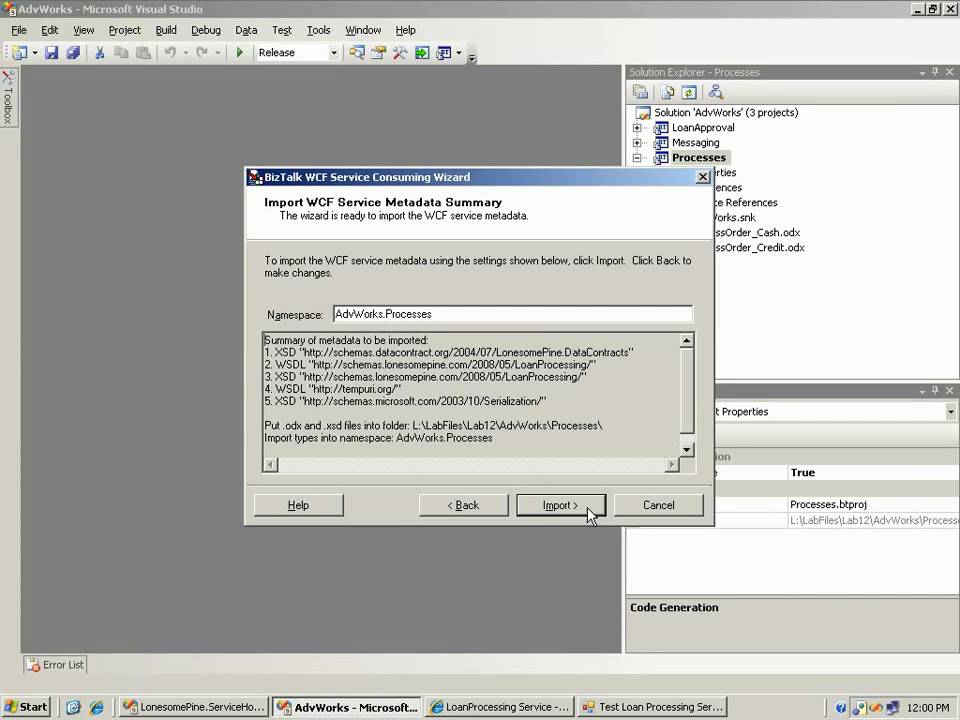960x720 pixels.
Task: Open toolbar options overflow arrow
Action: (x=472, y=58)
